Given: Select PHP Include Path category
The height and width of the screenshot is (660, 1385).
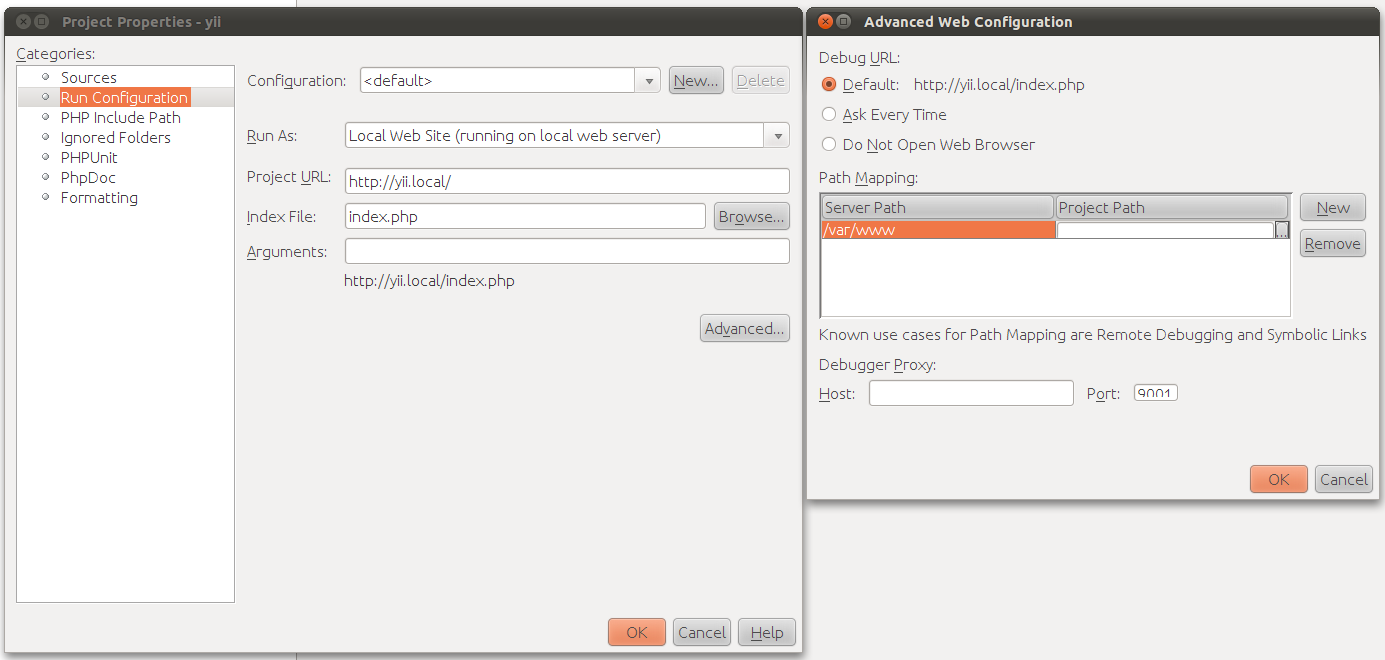Looking at the screenshot, I should click(x=120, y=118).
